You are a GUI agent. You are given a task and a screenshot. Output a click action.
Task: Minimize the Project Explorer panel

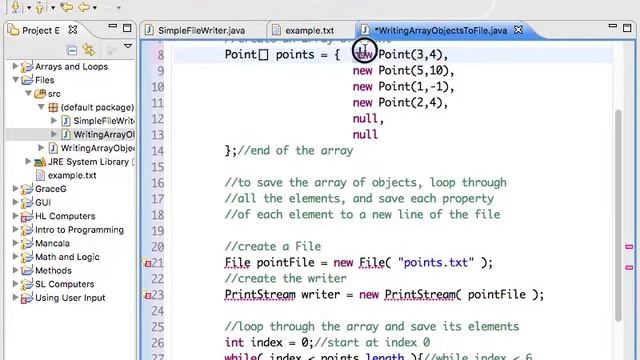pyautogui.click(x=113, y=27)
